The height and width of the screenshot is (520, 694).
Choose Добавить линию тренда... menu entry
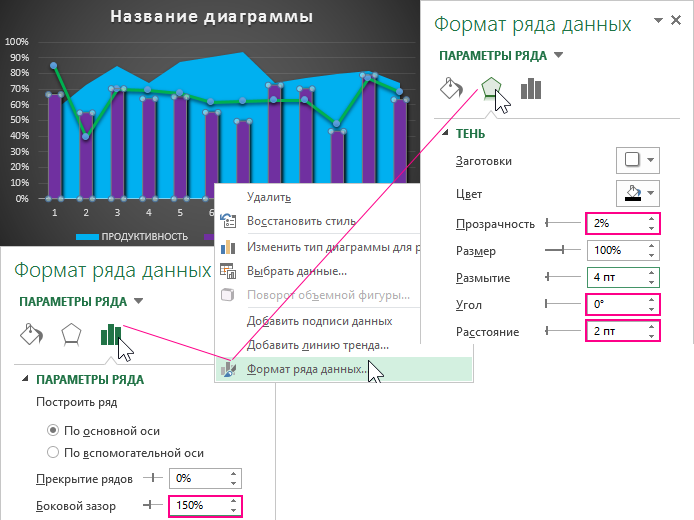(x=317, y=345)
